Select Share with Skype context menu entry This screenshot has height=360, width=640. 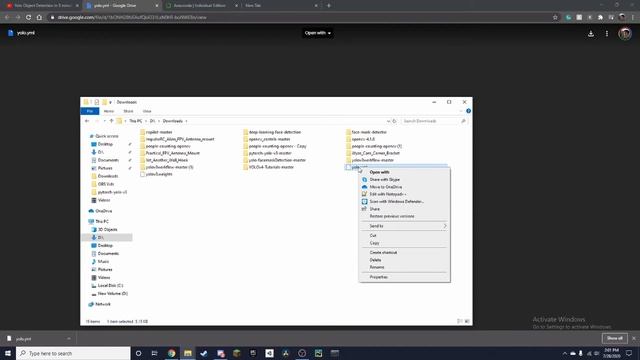384,180
